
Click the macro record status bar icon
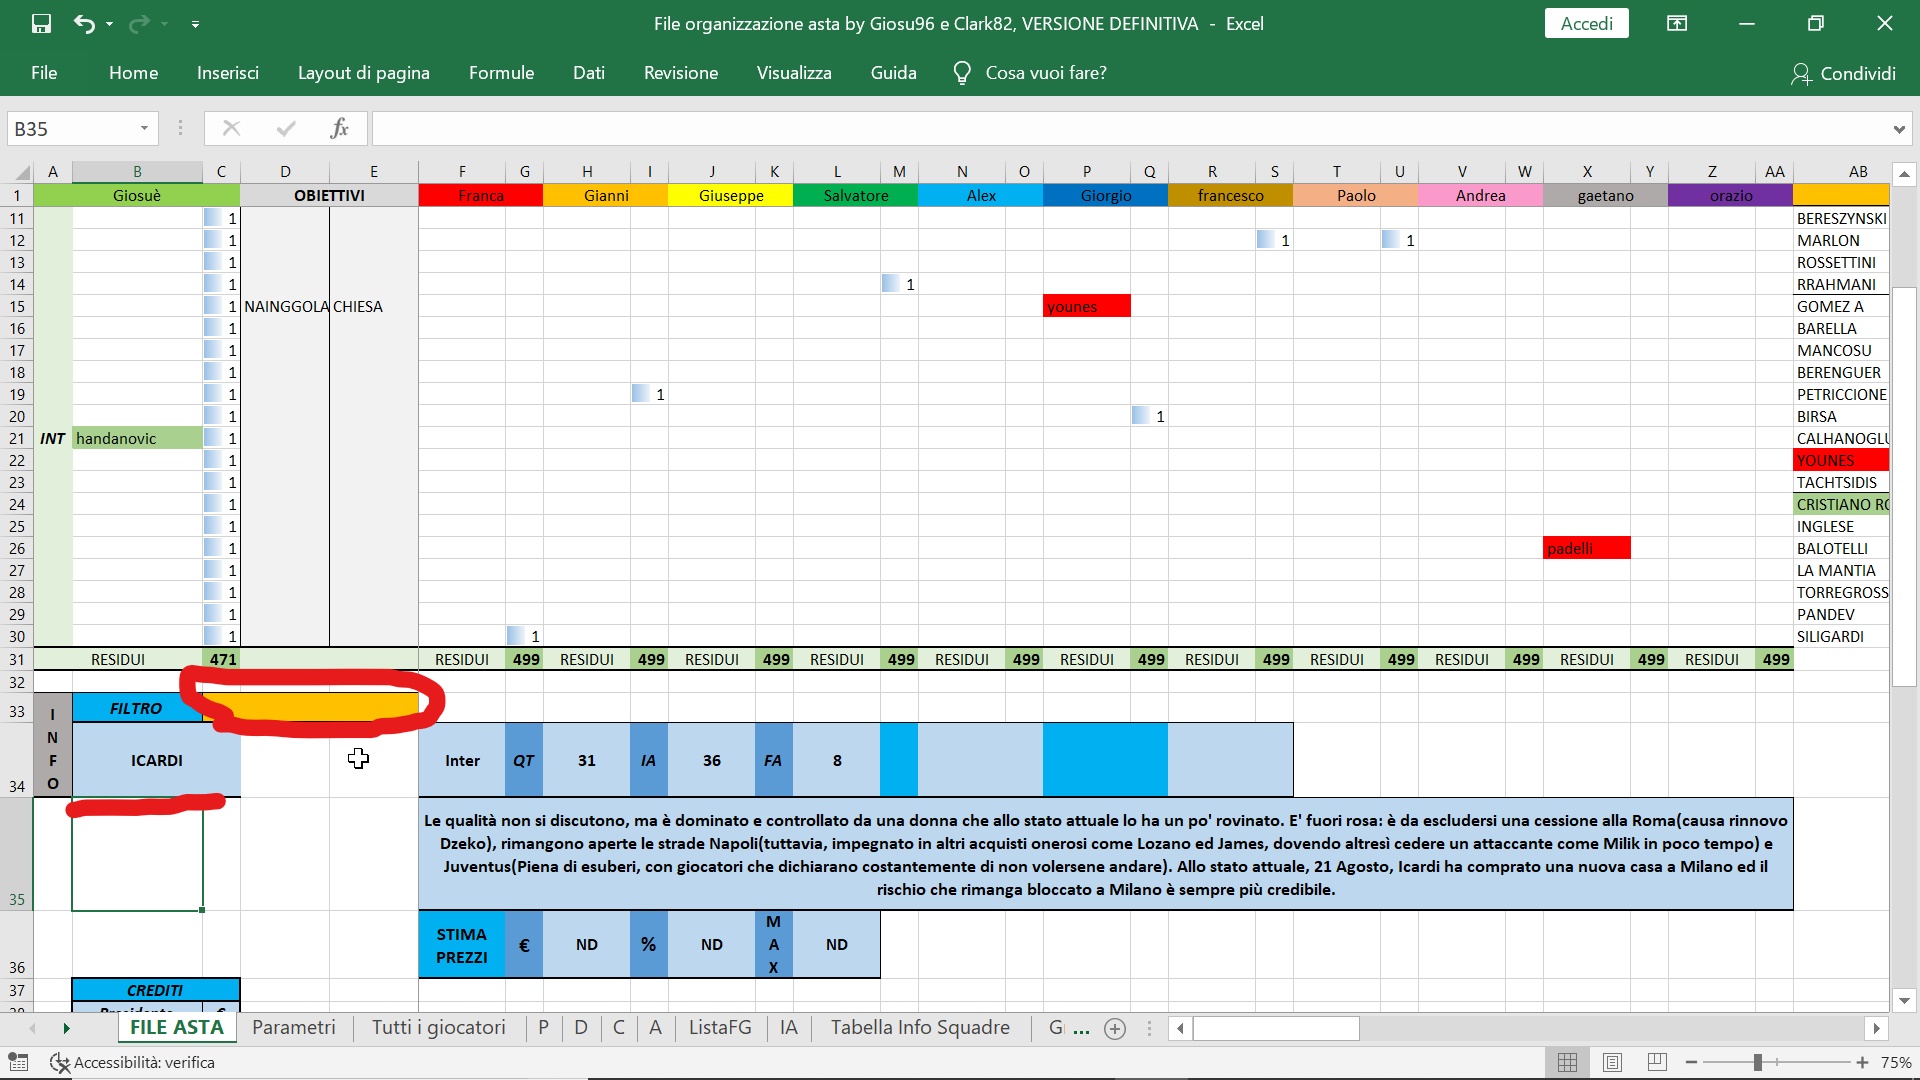pos(18,1062)
